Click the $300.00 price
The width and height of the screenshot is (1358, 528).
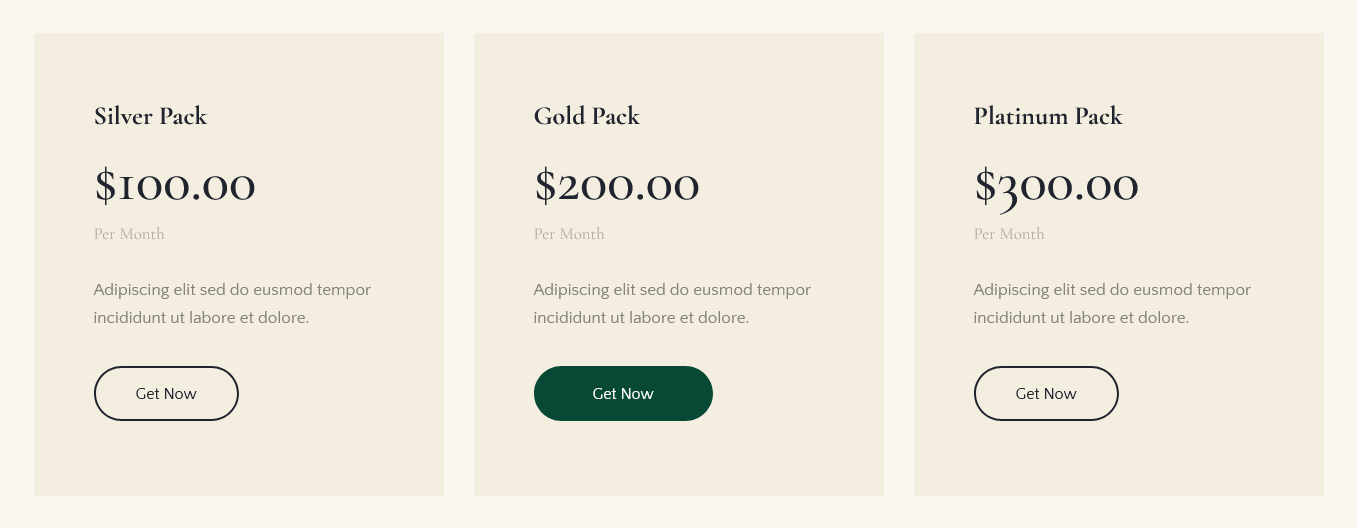click(1056, 186)
